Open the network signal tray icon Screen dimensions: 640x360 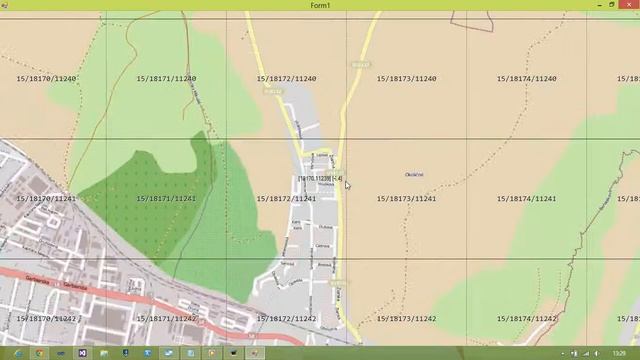(x=586, y=353)
